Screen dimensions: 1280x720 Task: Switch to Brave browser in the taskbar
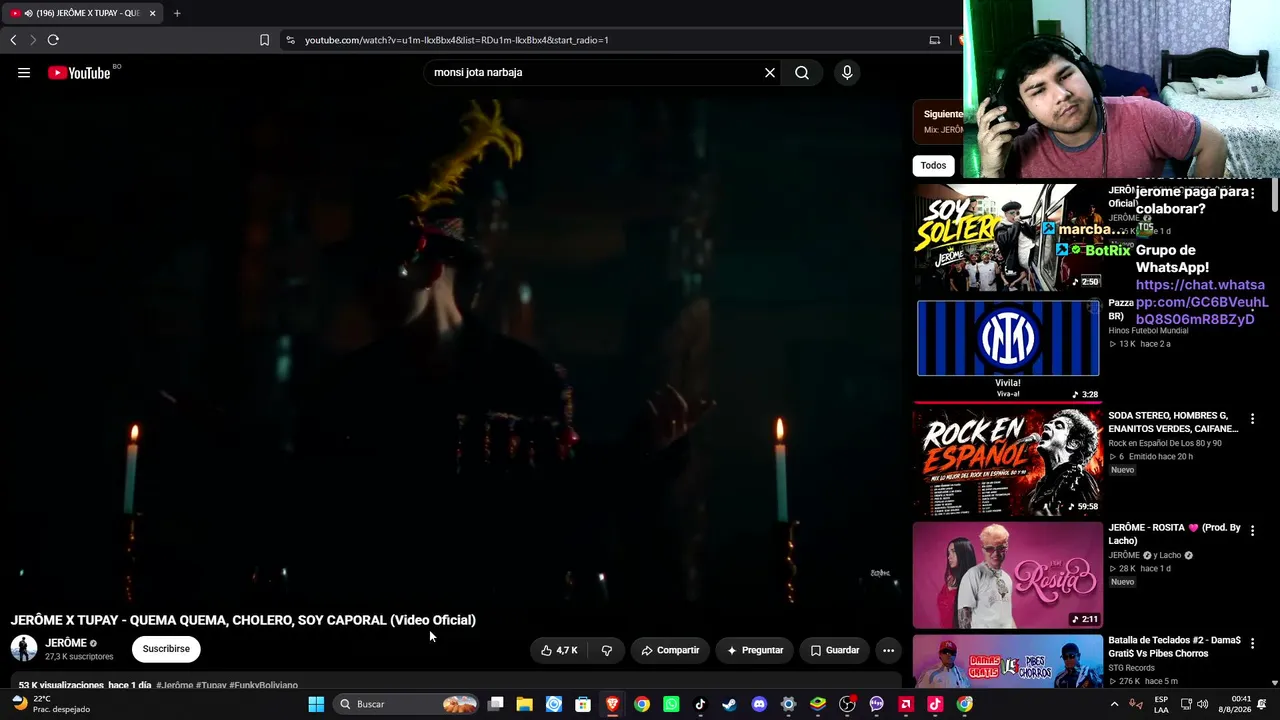tap(612, 704)
